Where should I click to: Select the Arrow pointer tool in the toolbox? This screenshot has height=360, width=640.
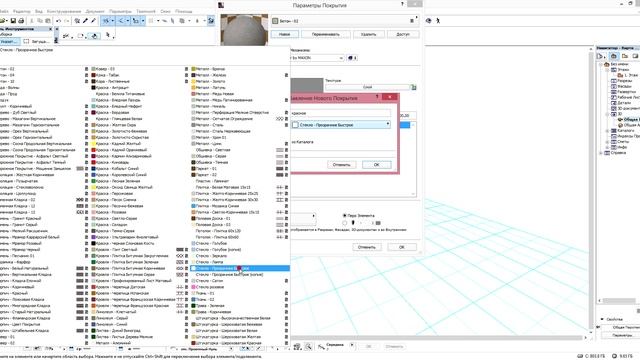click(9, 42)
